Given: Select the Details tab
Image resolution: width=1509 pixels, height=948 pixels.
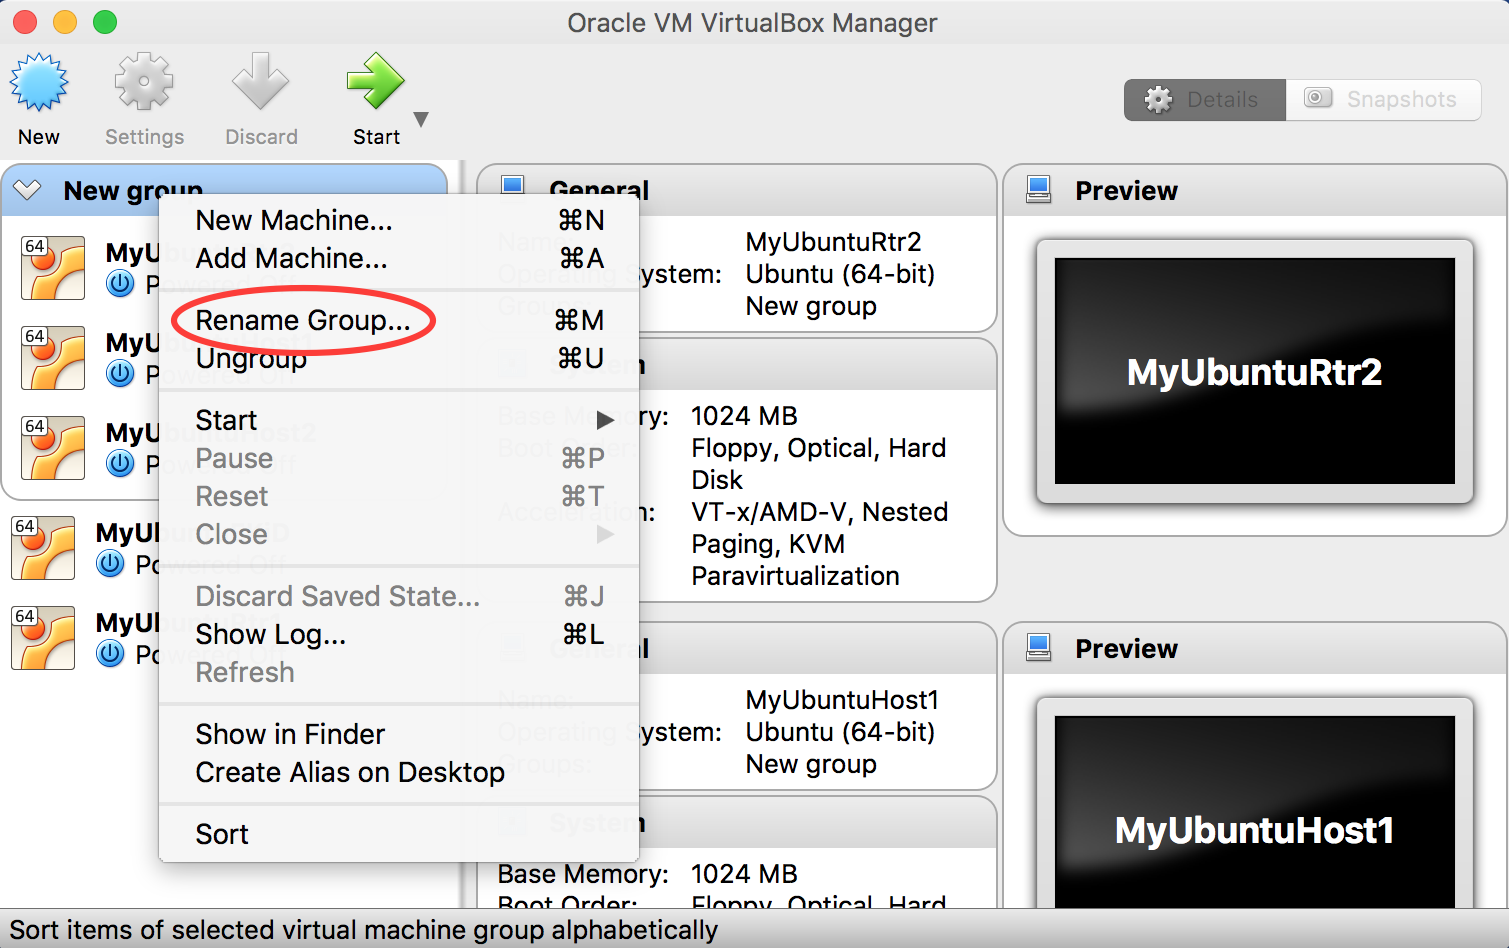Looking at the screenshot, I should pos(1204,99).
